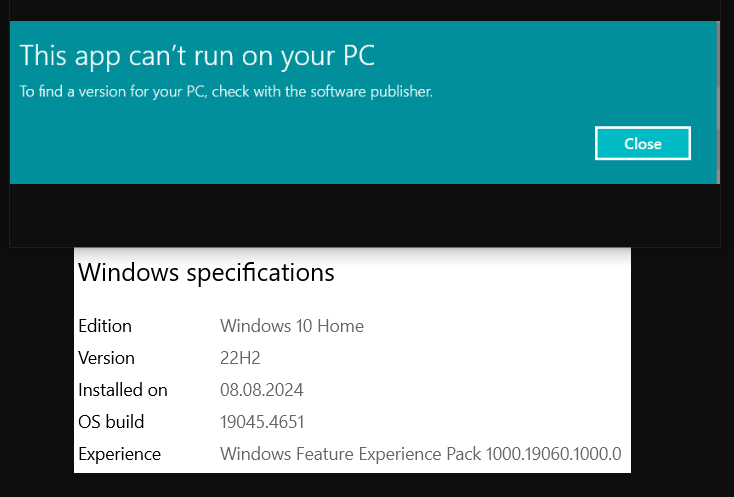Click the Installed on label
The image size is (734, 497).
(x=123, y=390)
